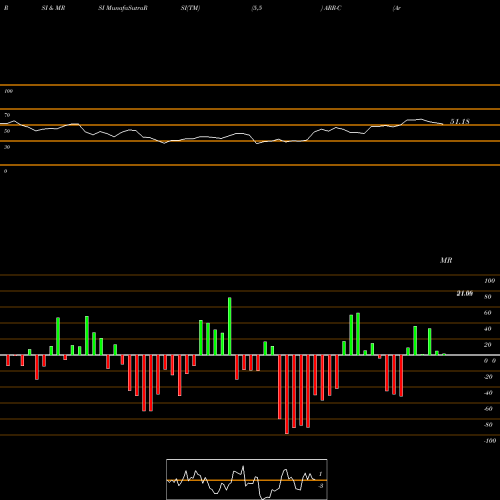Viewport: 500px width, 500px height.
Task: Click the 80 label on the MR axis
Action: (488, 297)
